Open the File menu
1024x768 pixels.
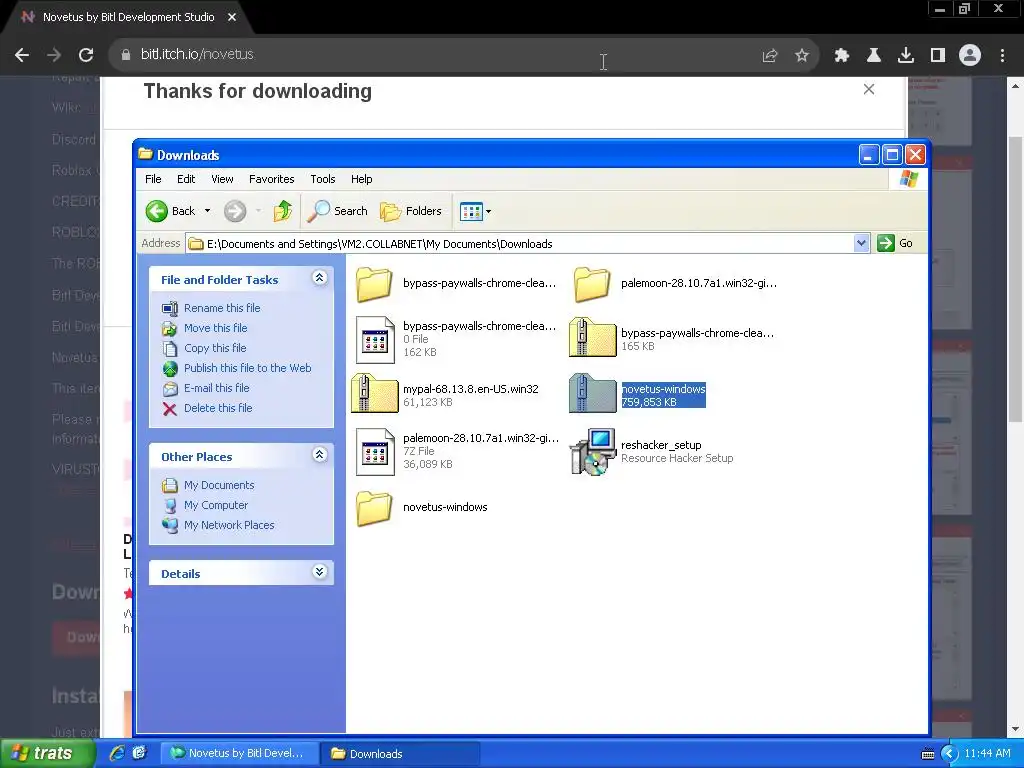click(153, 179)
